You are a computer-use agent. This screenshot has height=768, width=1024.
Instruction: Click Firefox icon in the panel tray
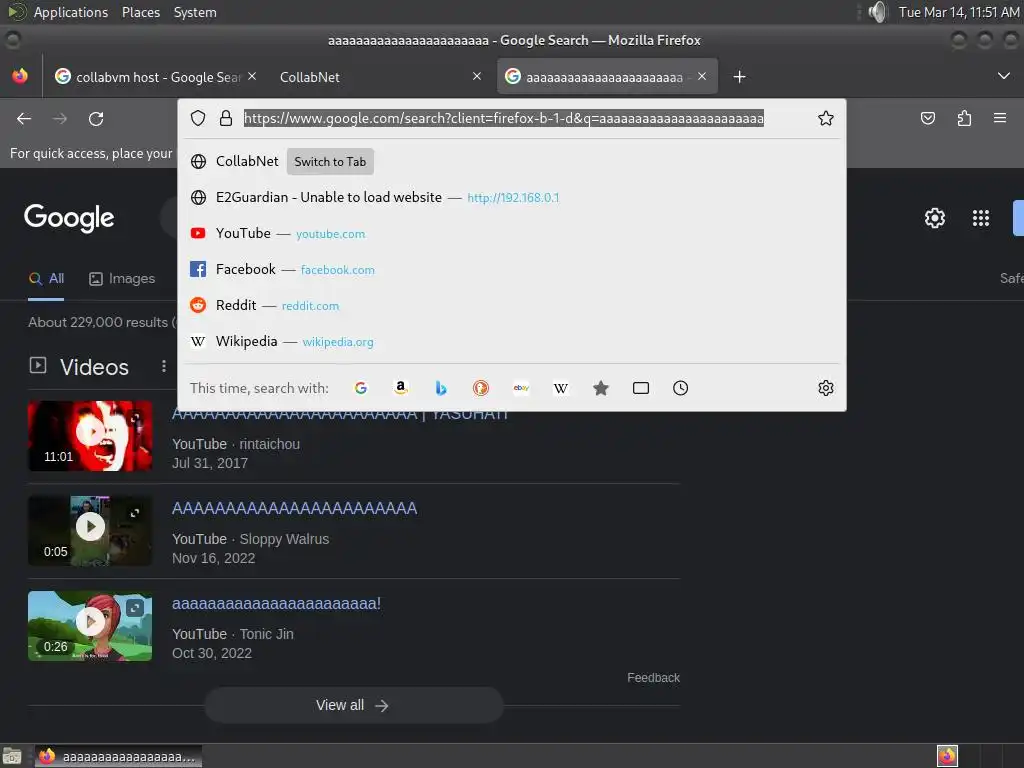947,756
